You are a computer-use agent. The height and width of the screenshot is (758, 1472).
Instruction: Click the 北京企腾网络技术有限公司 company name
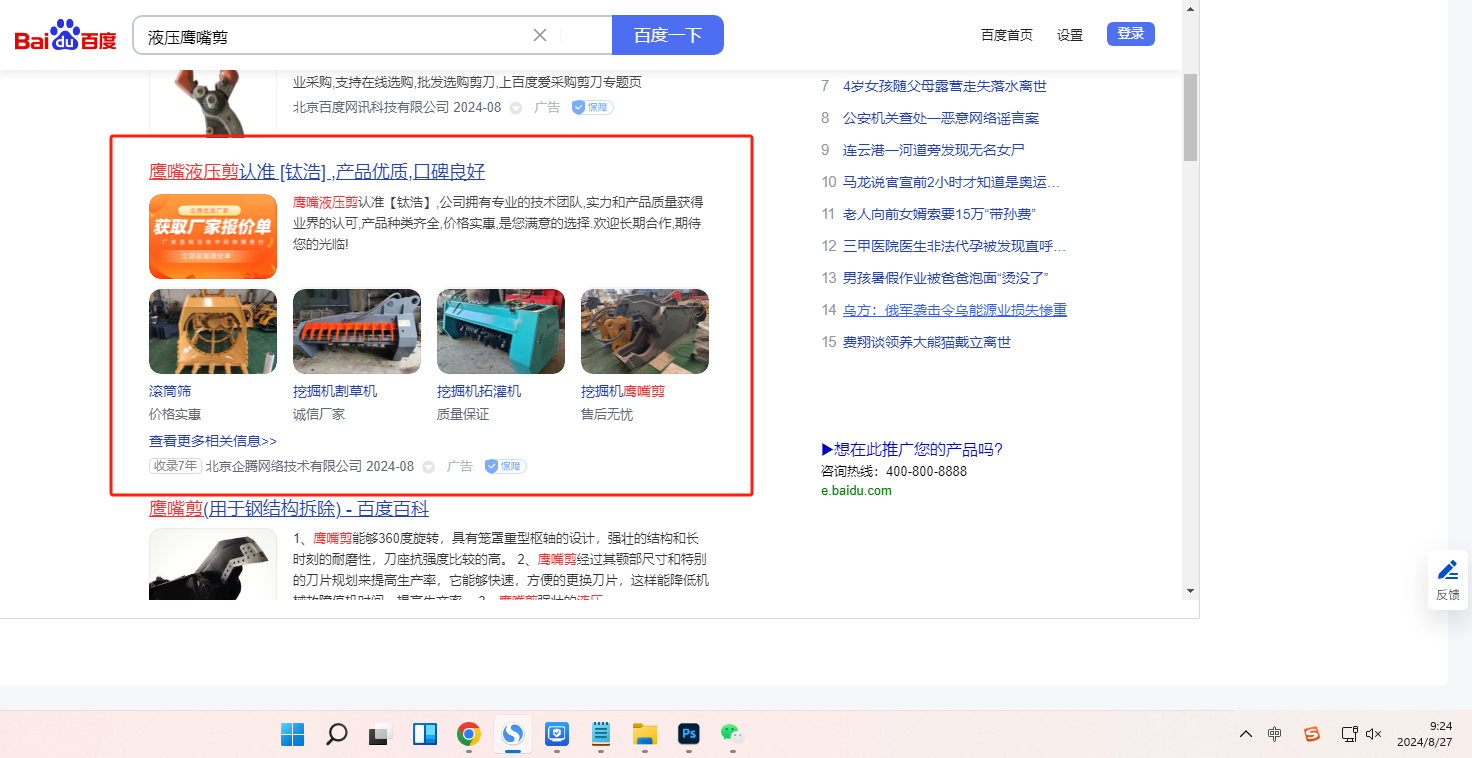tap(284, 466)
